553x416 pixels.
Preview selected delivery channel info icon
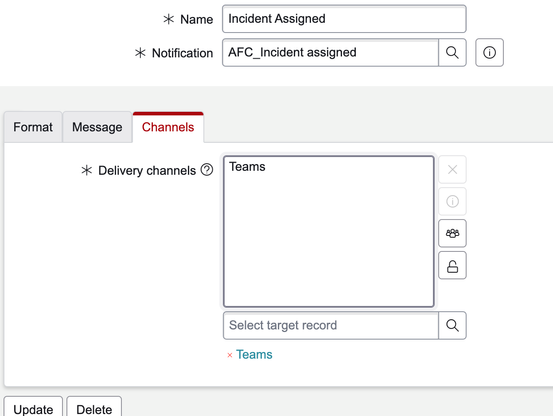pyautogui.click(x=452, y=201)
